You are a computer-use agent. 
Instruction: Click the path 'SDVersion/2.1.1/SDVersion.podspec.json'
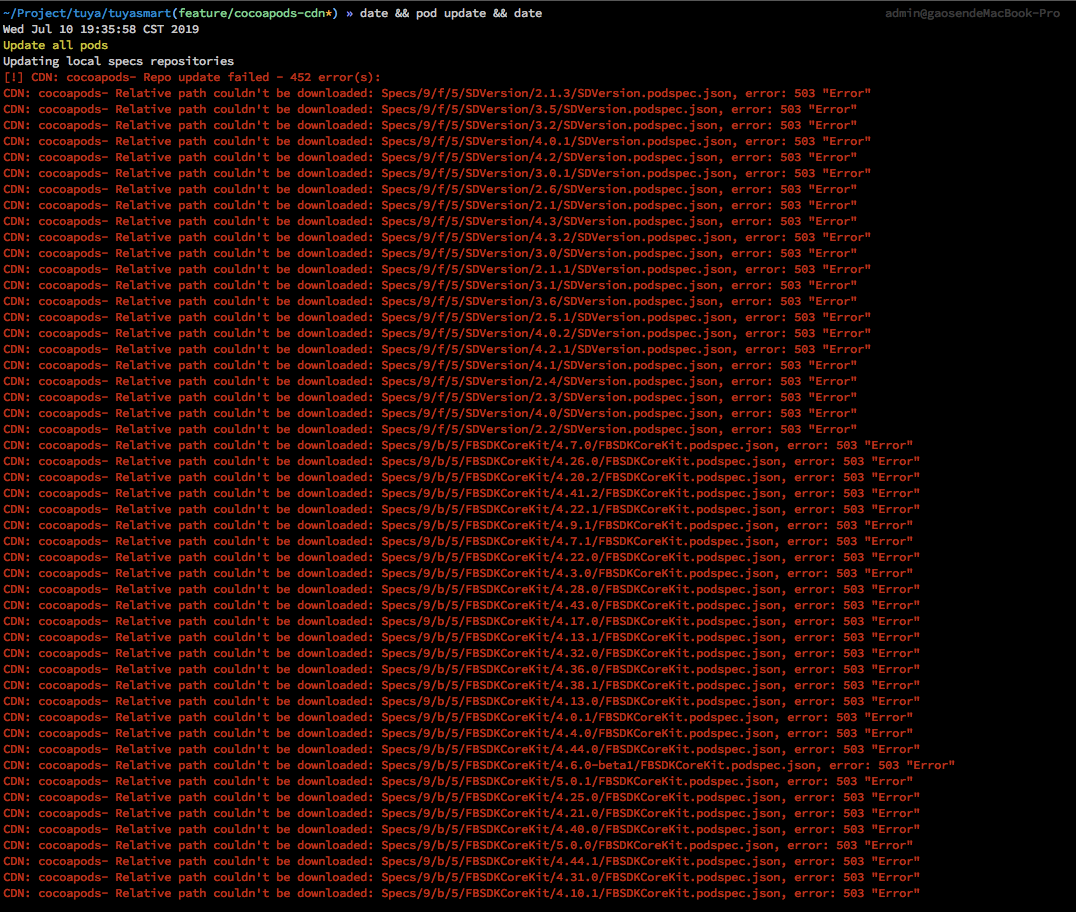click(598, 269)
